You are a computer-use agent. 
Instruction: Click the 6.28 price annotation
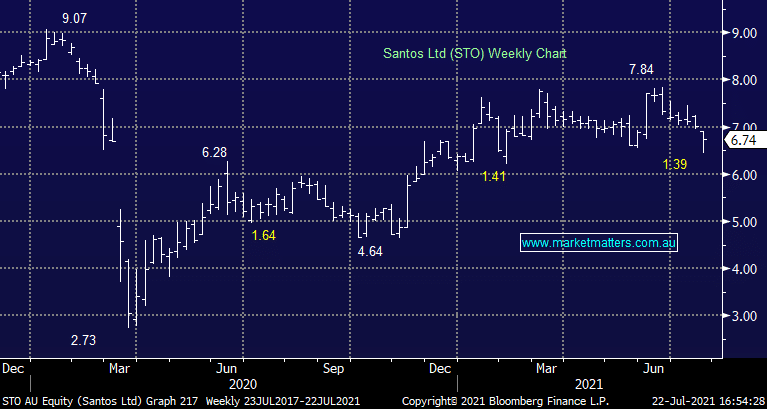click(214, 152)
